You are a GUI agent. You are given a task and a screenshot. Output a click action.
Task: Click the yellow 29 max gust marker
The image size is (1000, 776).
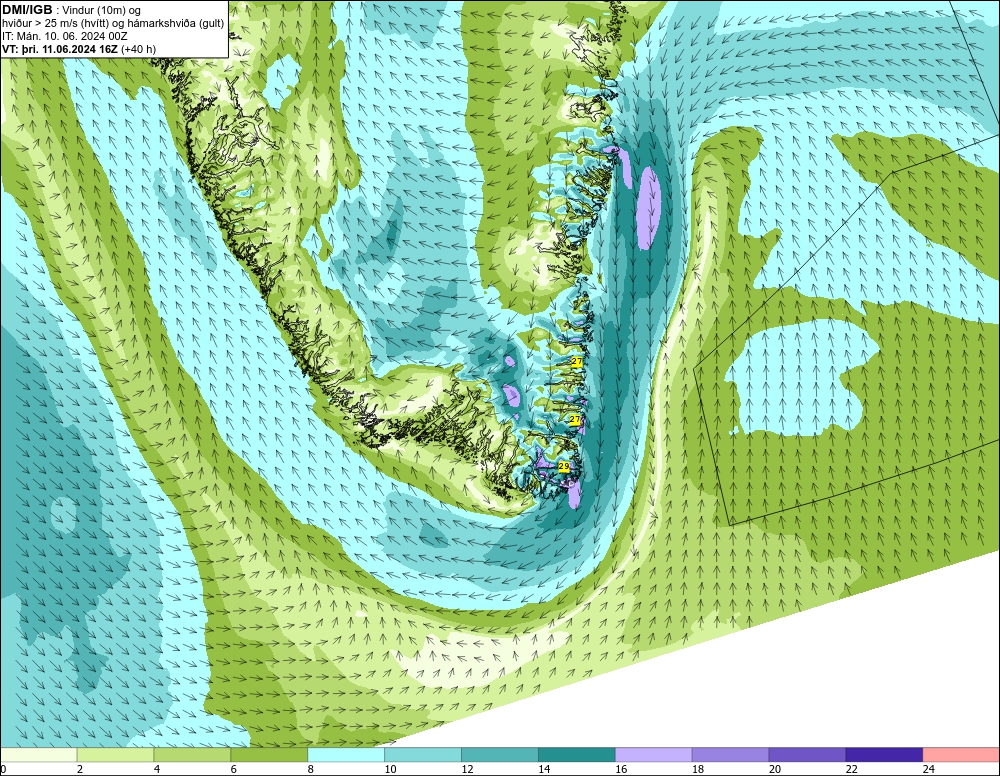564,467
